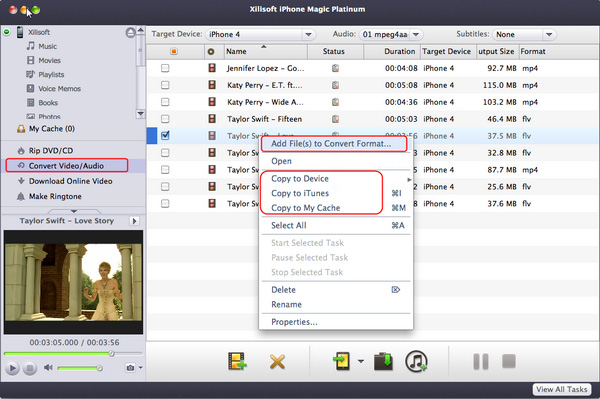Click the sidebar scroll down arrow
The height and width of the screenshot is (399, 600).
pos(140,114)
